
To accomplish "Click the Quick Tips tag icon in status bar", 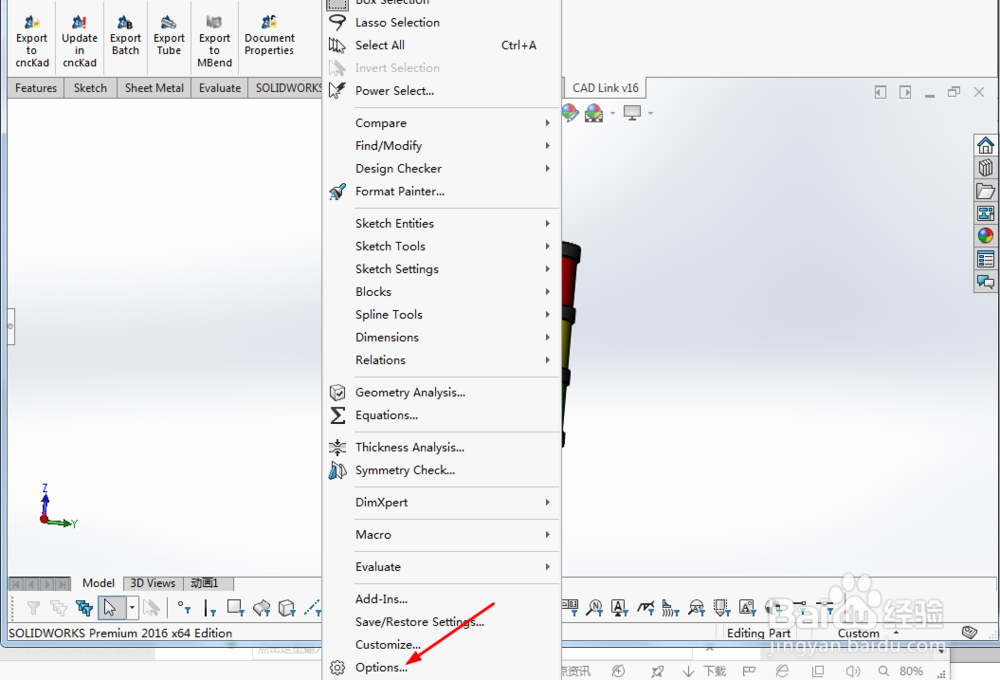I will click(969, 632).
